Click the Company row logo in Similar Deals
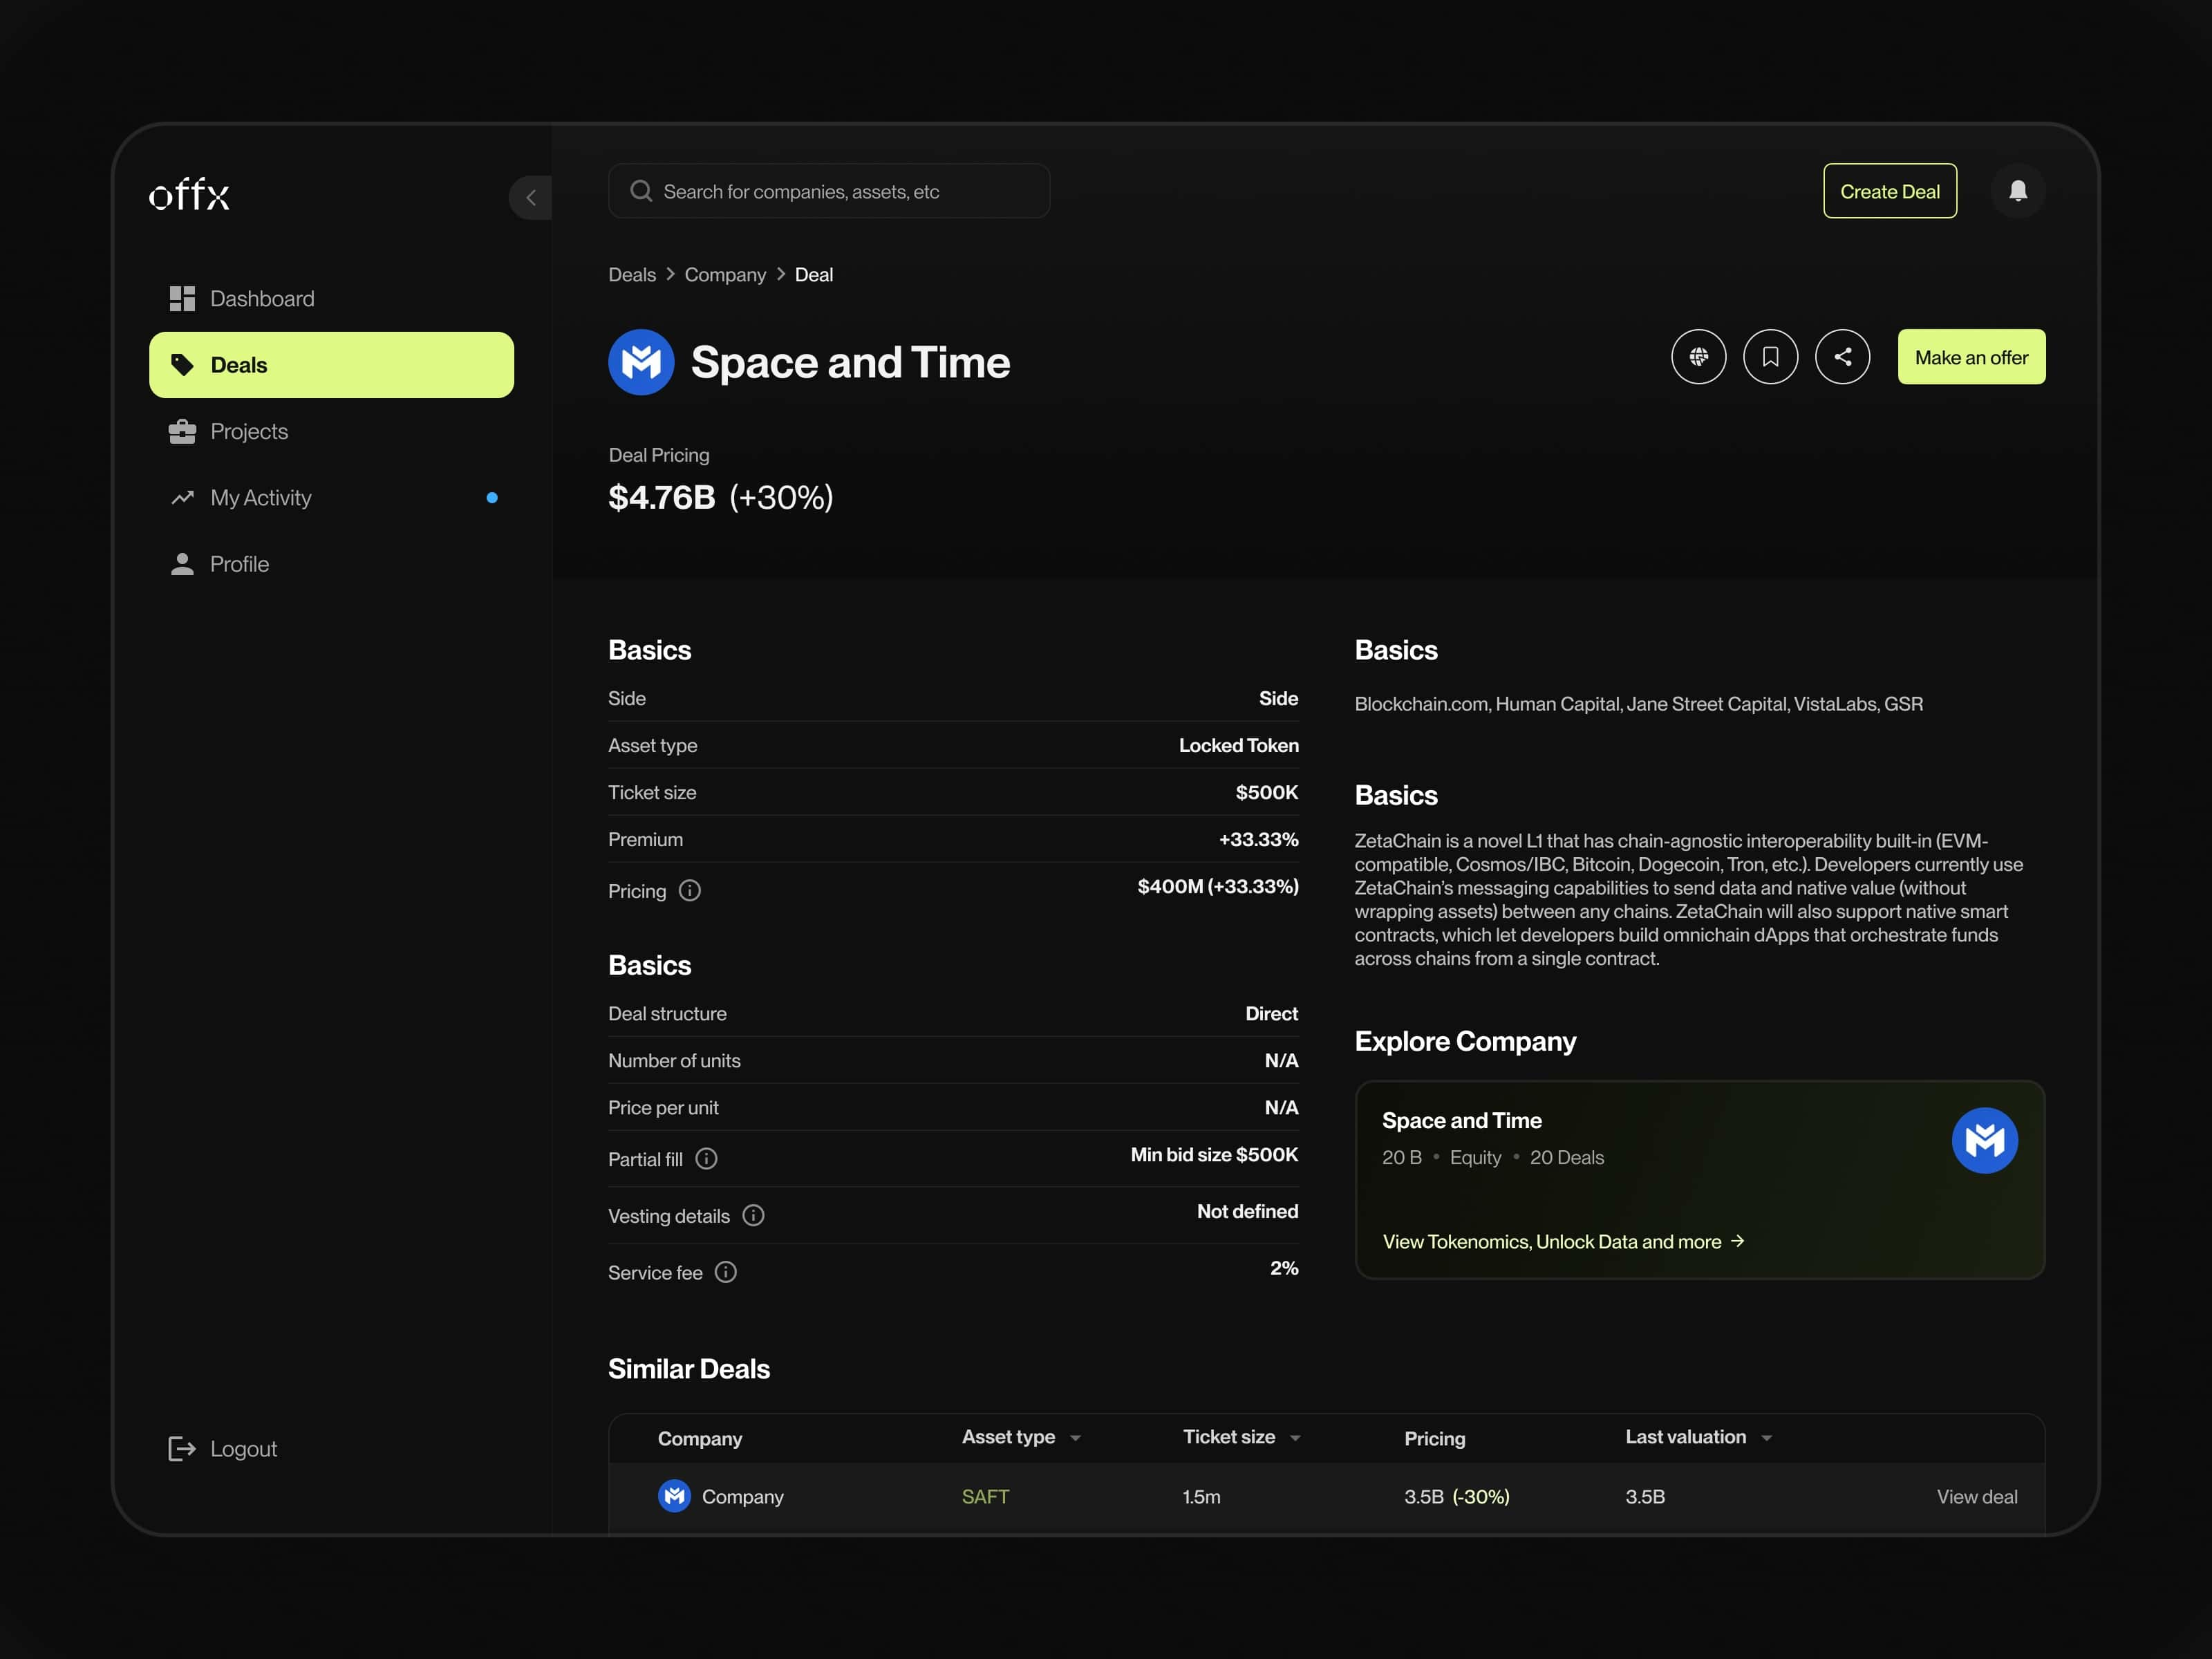2212x1659 pixels. [674, 1496]
